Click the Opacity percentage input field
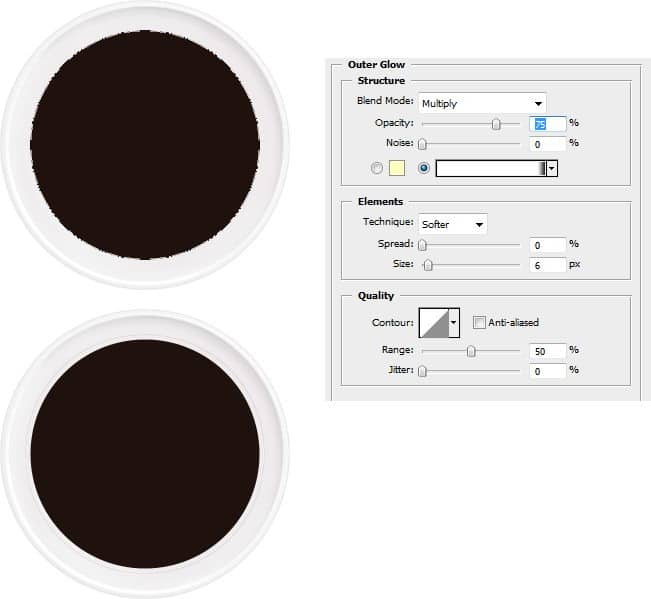This screenshot has width=651, height=599. (547, 124)
